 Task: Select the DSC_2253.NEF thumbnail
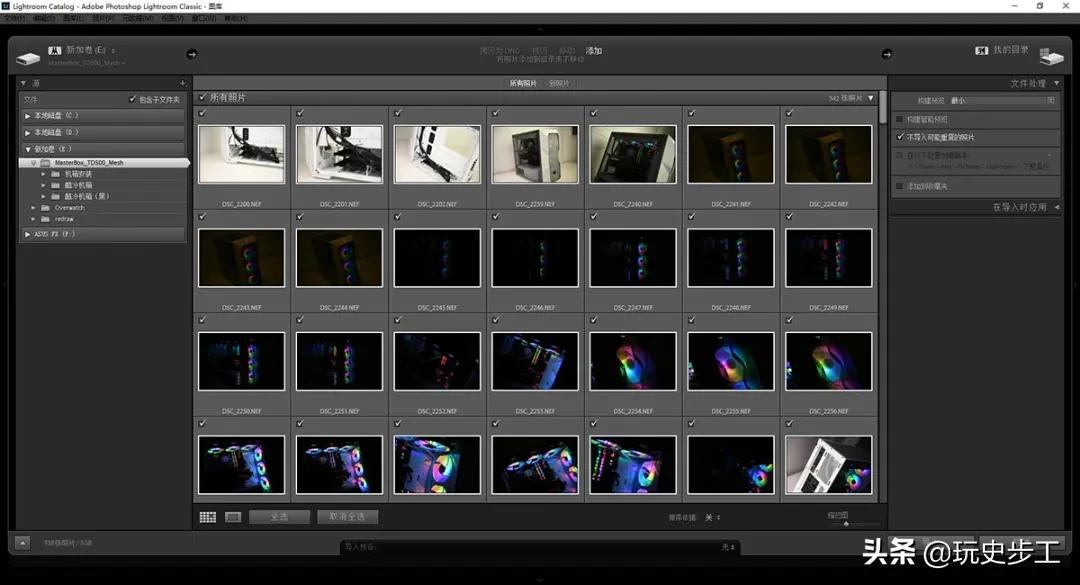click(x=534, y=361)
